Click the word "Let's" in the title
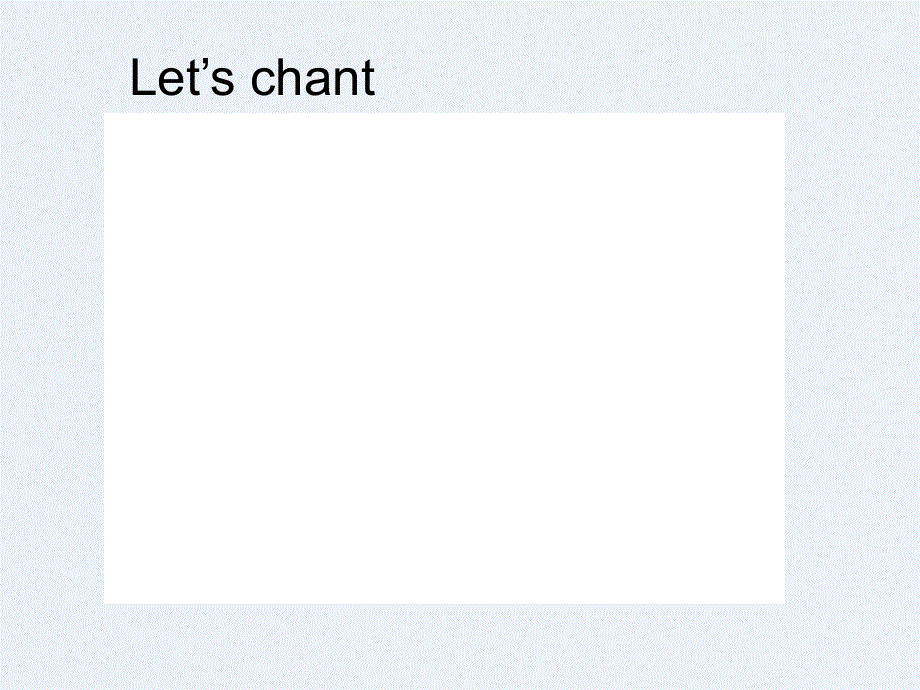 (x=176, y=79)
